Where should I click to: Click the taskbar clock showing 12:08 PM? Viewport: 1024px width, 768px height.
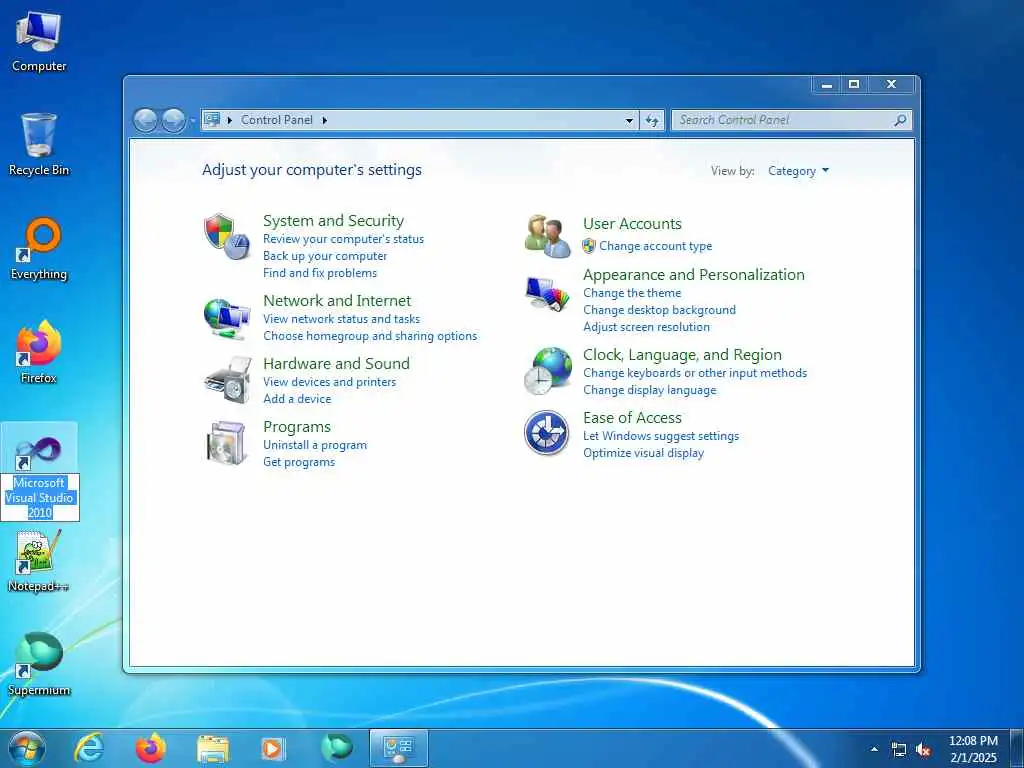pos(973,749)
